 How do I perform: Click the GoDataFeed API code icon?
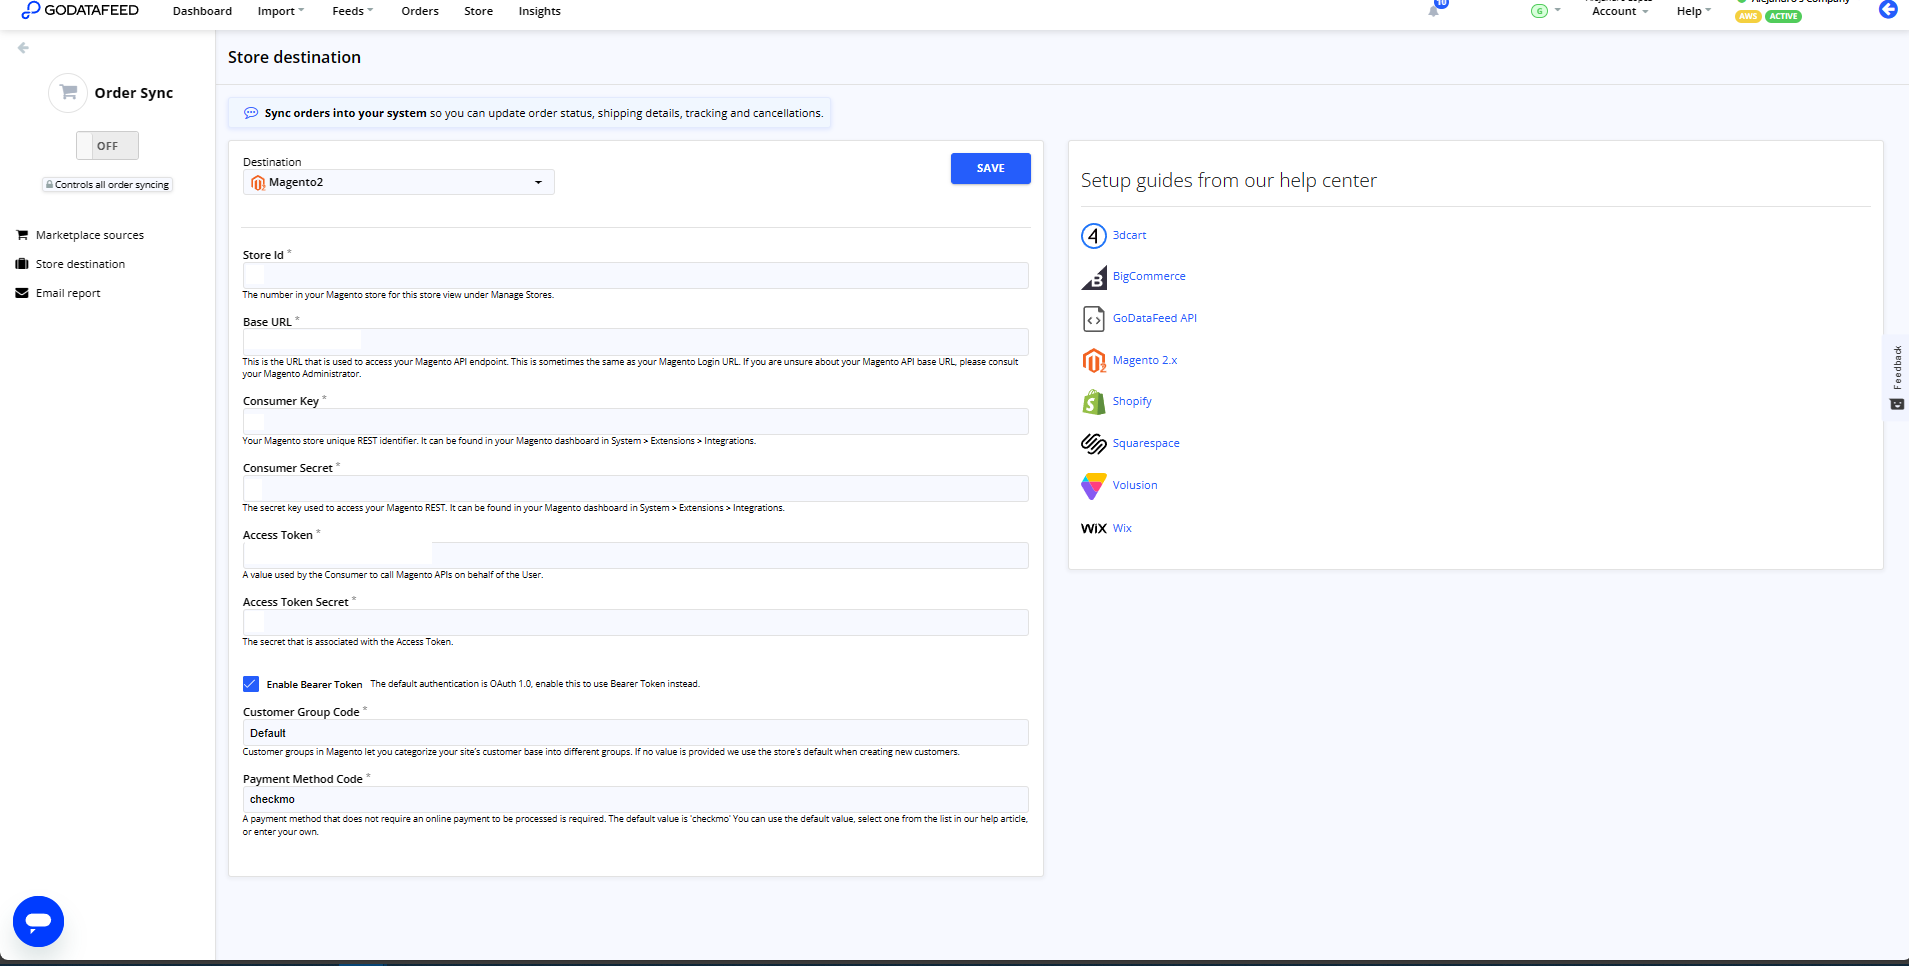(1093, 319)
